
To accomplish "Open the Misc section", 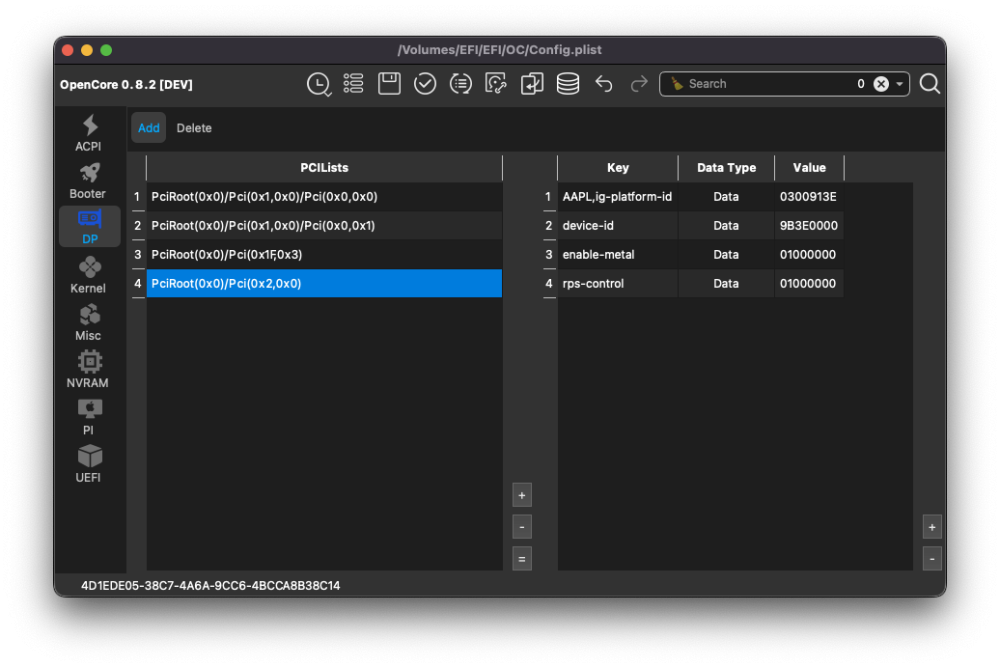I will tap(89, 323).
